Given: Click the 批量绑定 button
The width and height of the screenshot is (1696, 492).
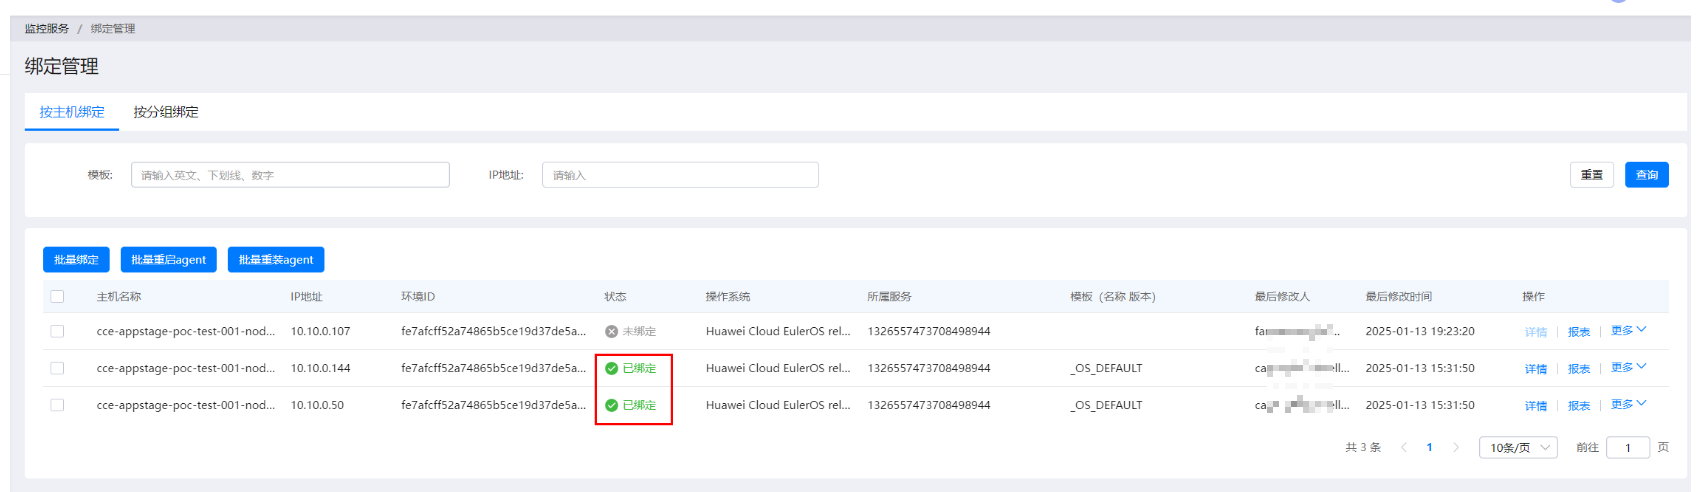Looking at the screenshot, I should (x=76, y=259).
